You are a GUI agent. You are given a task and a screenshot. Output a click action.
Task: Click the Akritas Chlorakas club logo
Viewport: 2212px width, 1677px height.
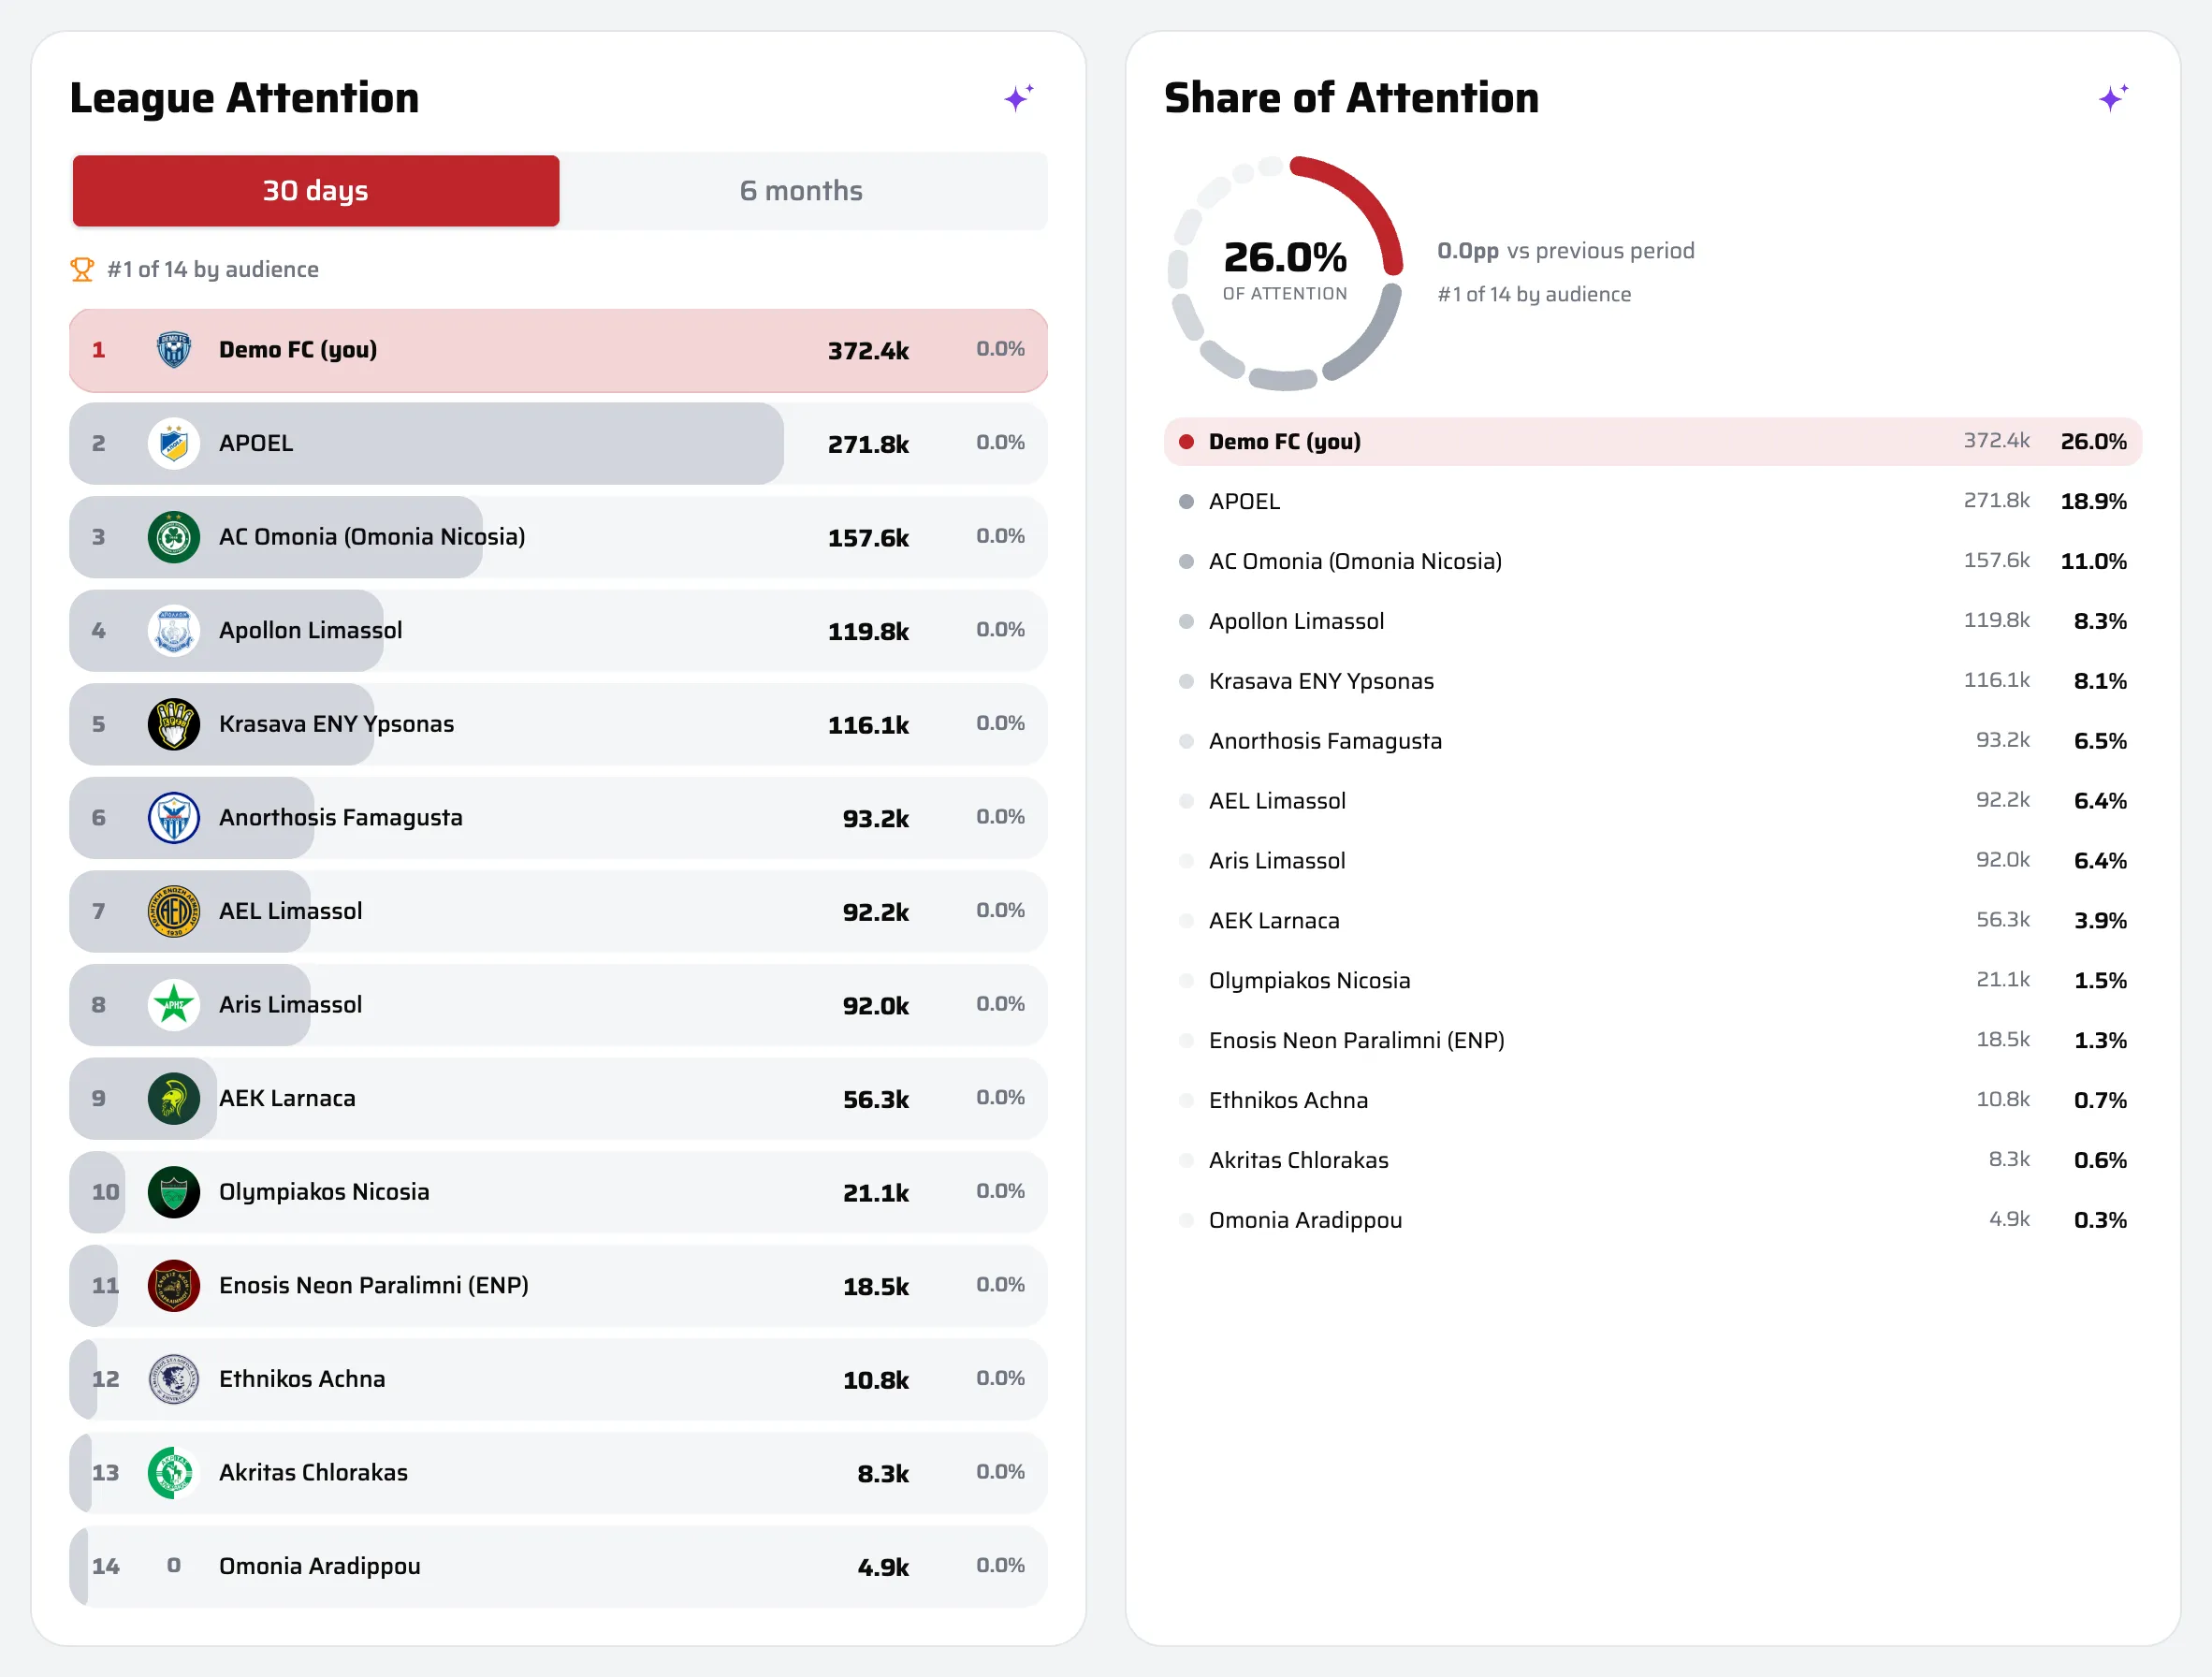(174, 1473)
